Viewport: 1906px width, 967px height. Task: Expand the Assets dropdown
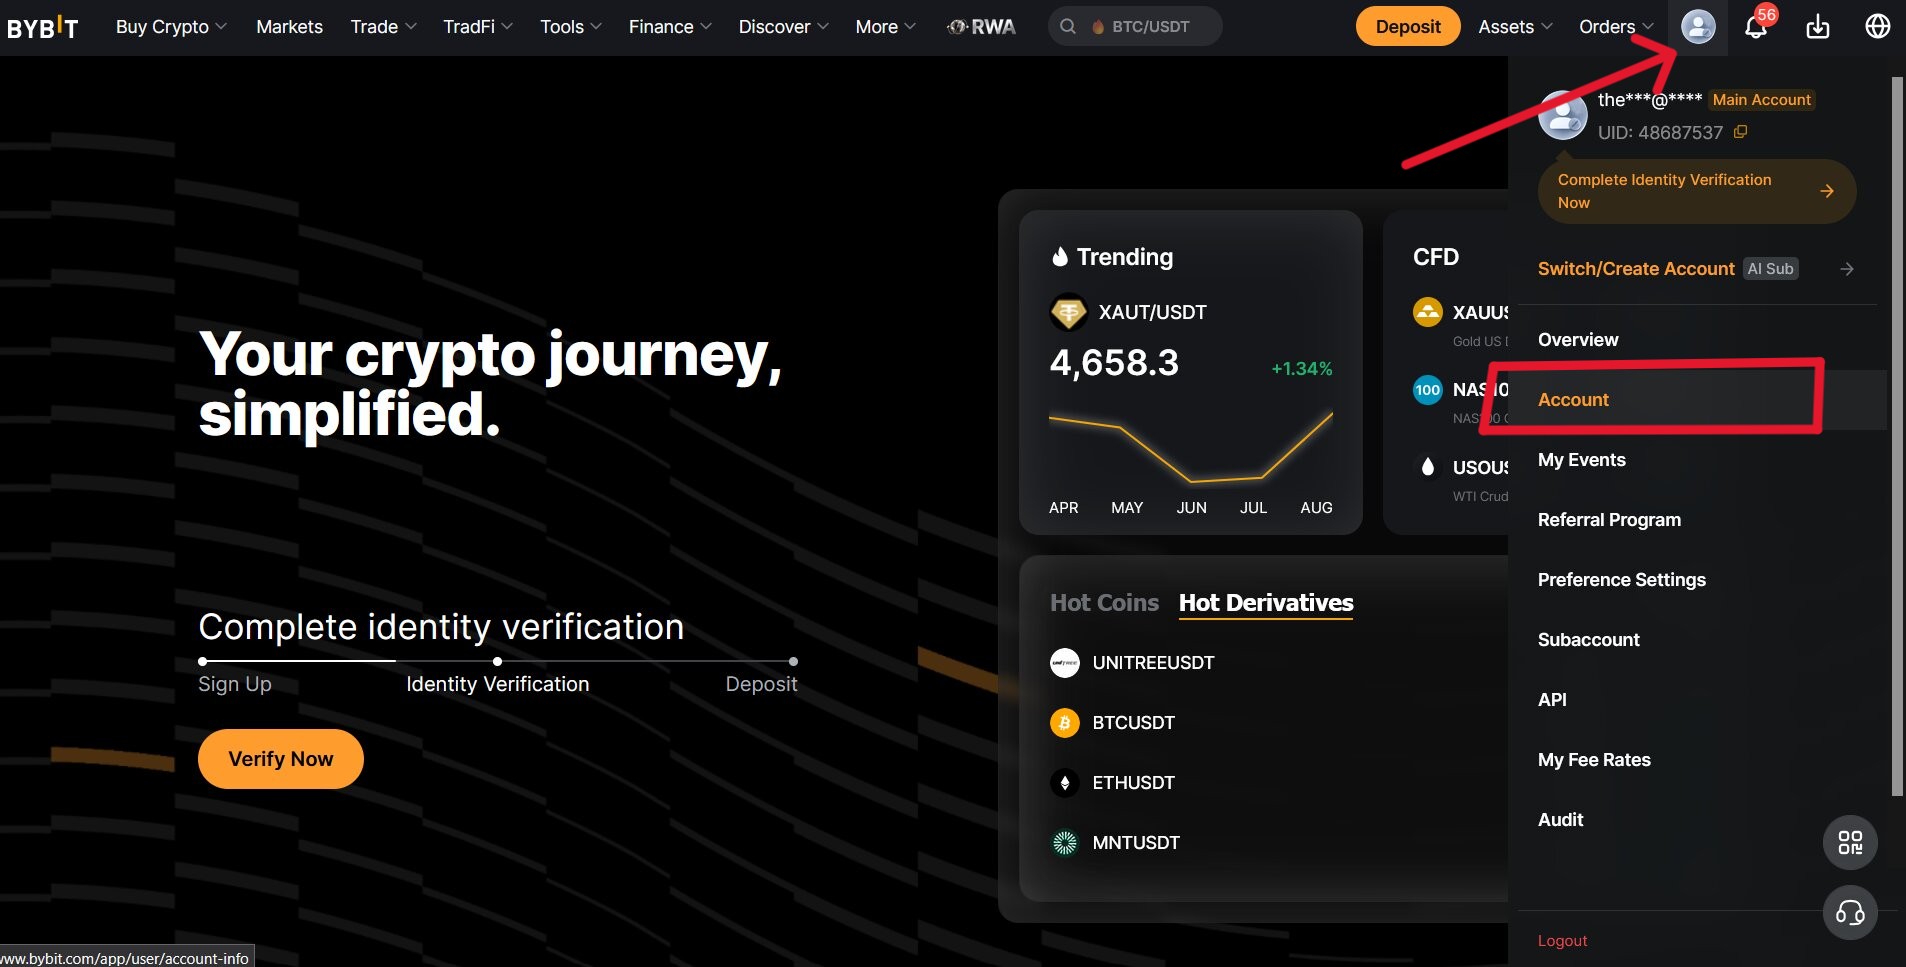click(1515, 27)
